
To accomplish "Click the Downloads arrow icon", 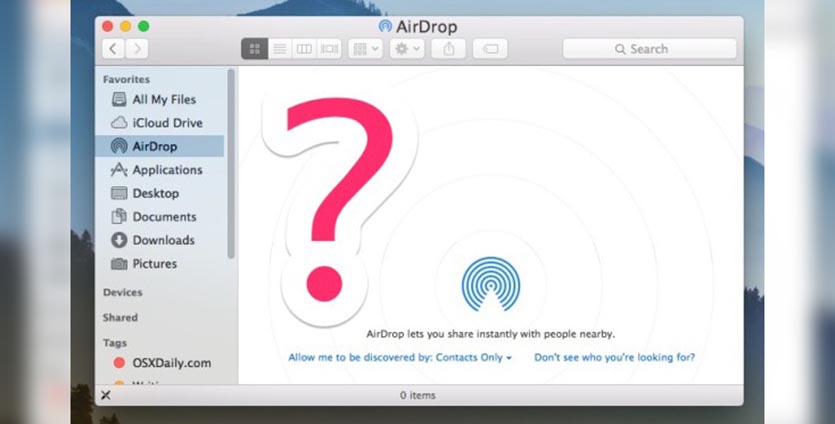I will (119, 240).
